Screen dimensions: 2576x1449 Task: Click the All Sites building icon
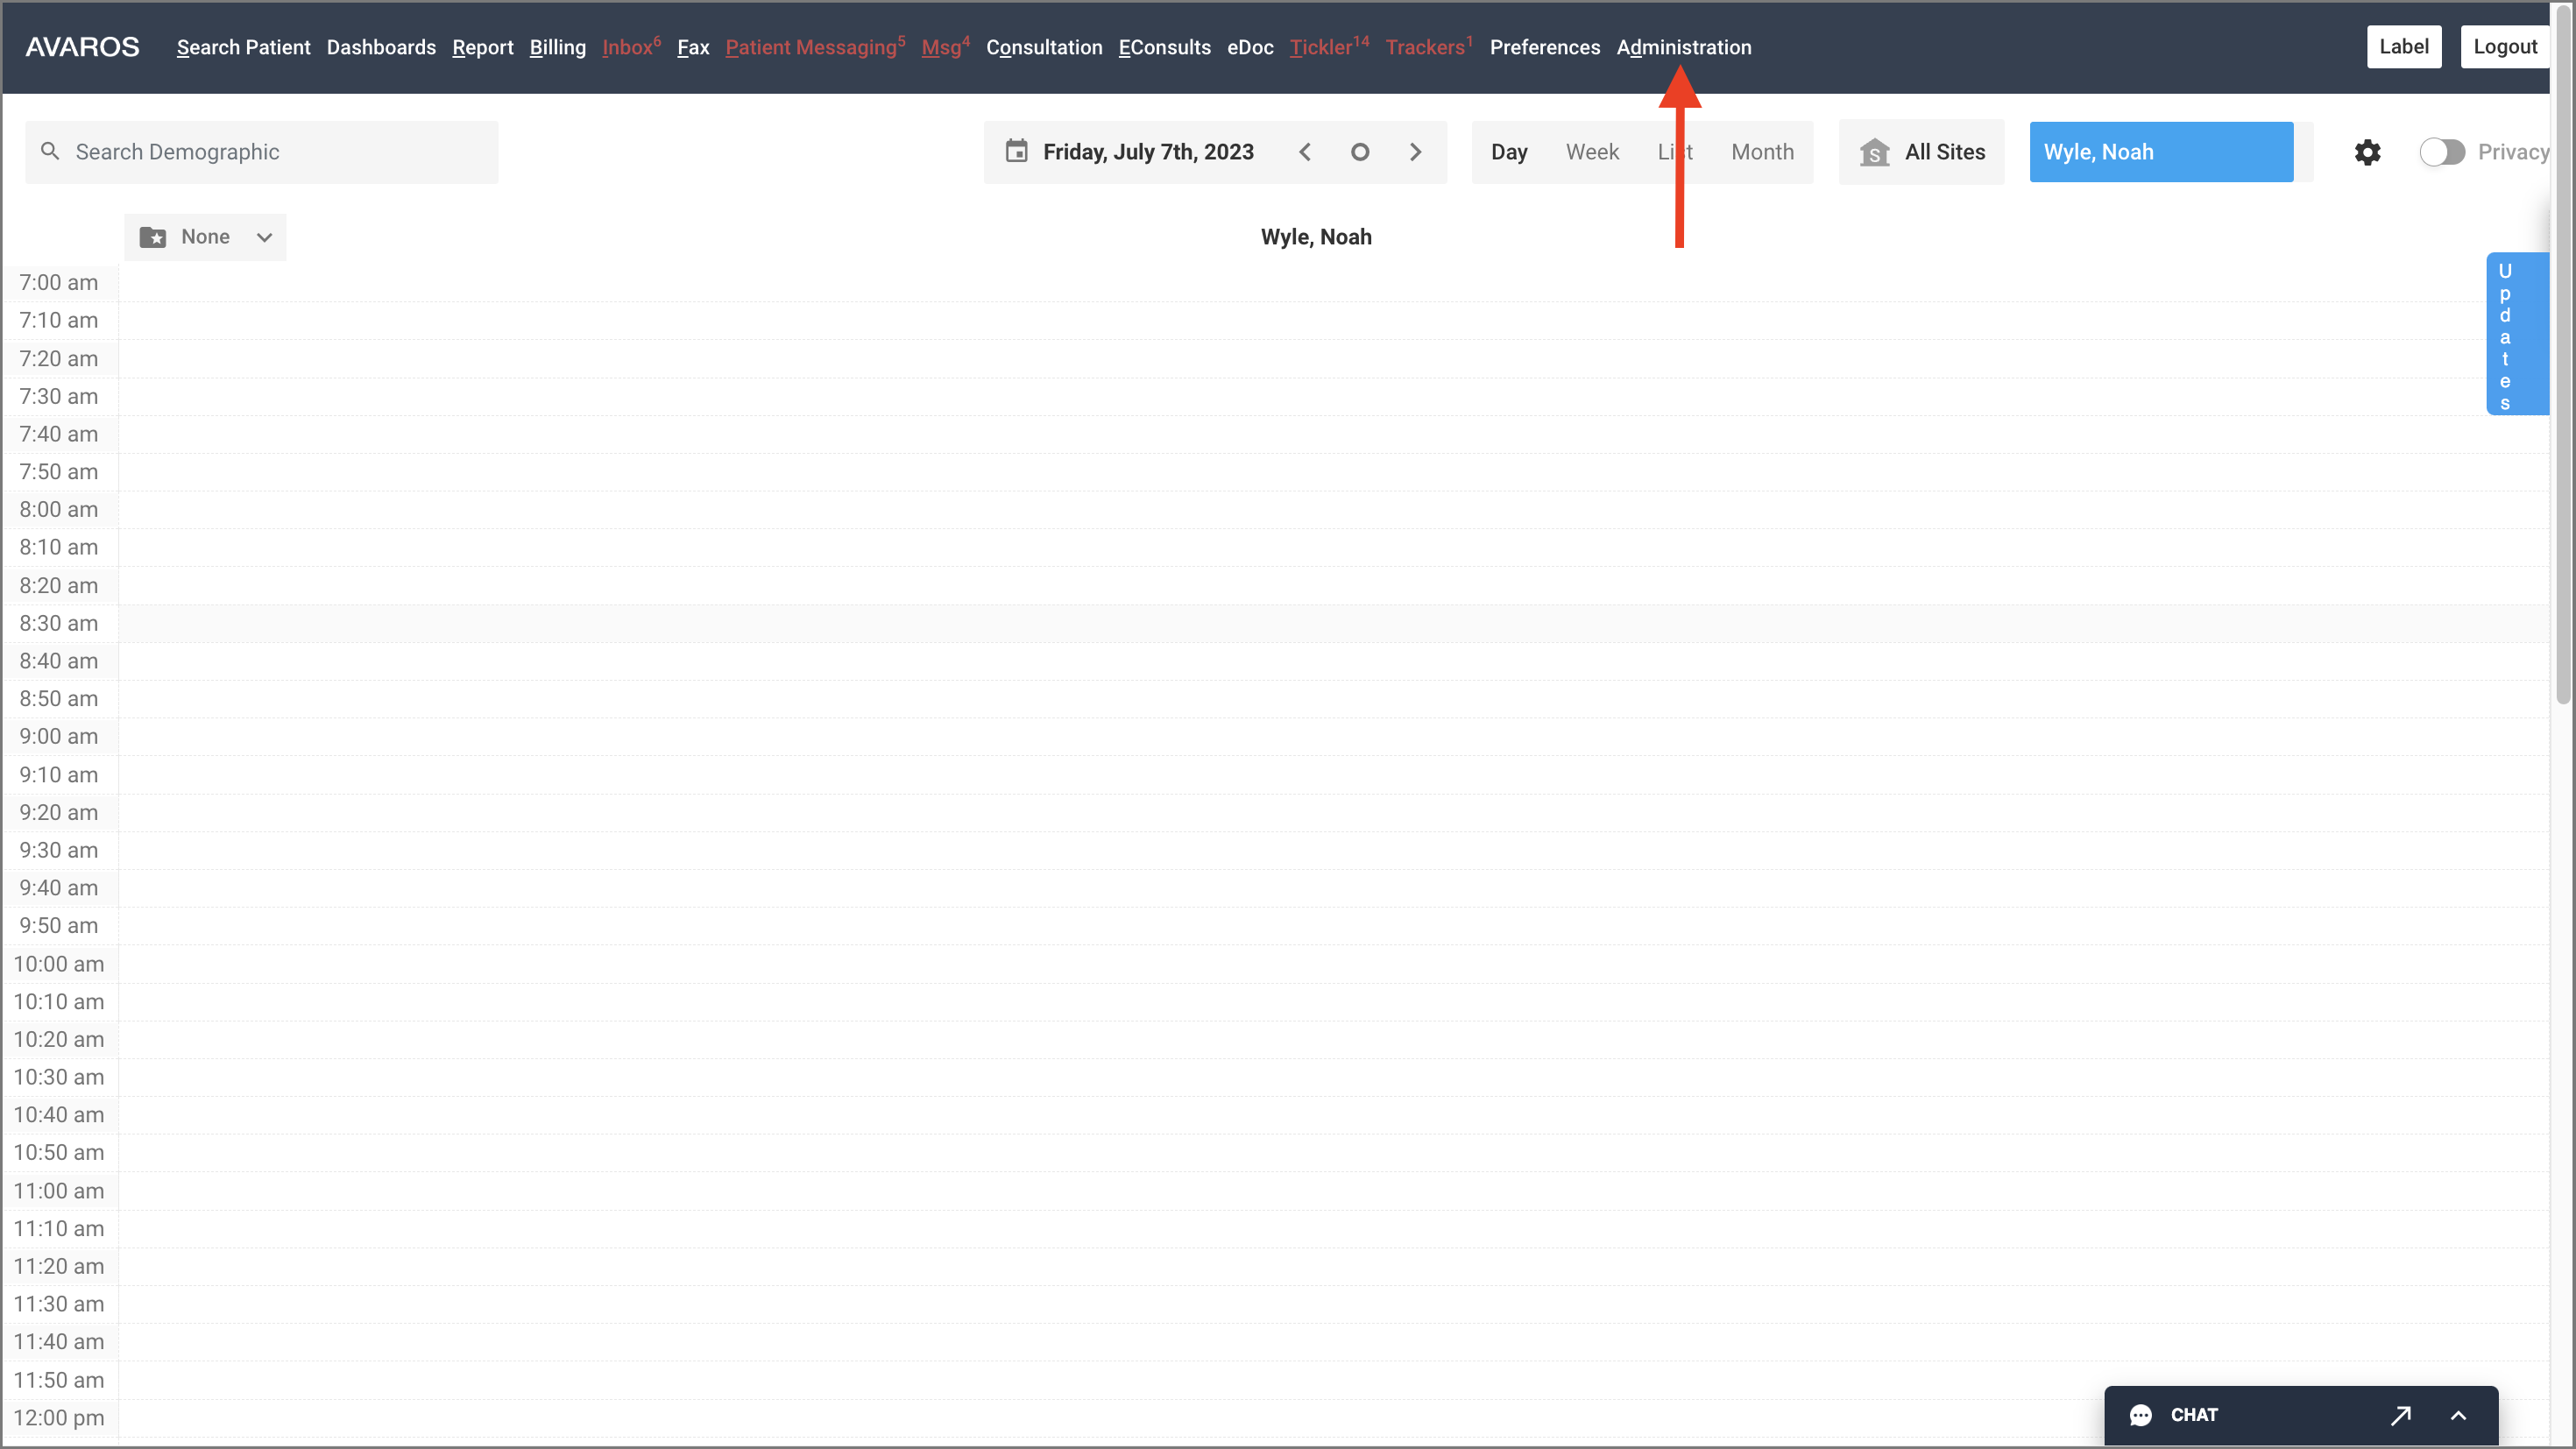[1874, 153]
